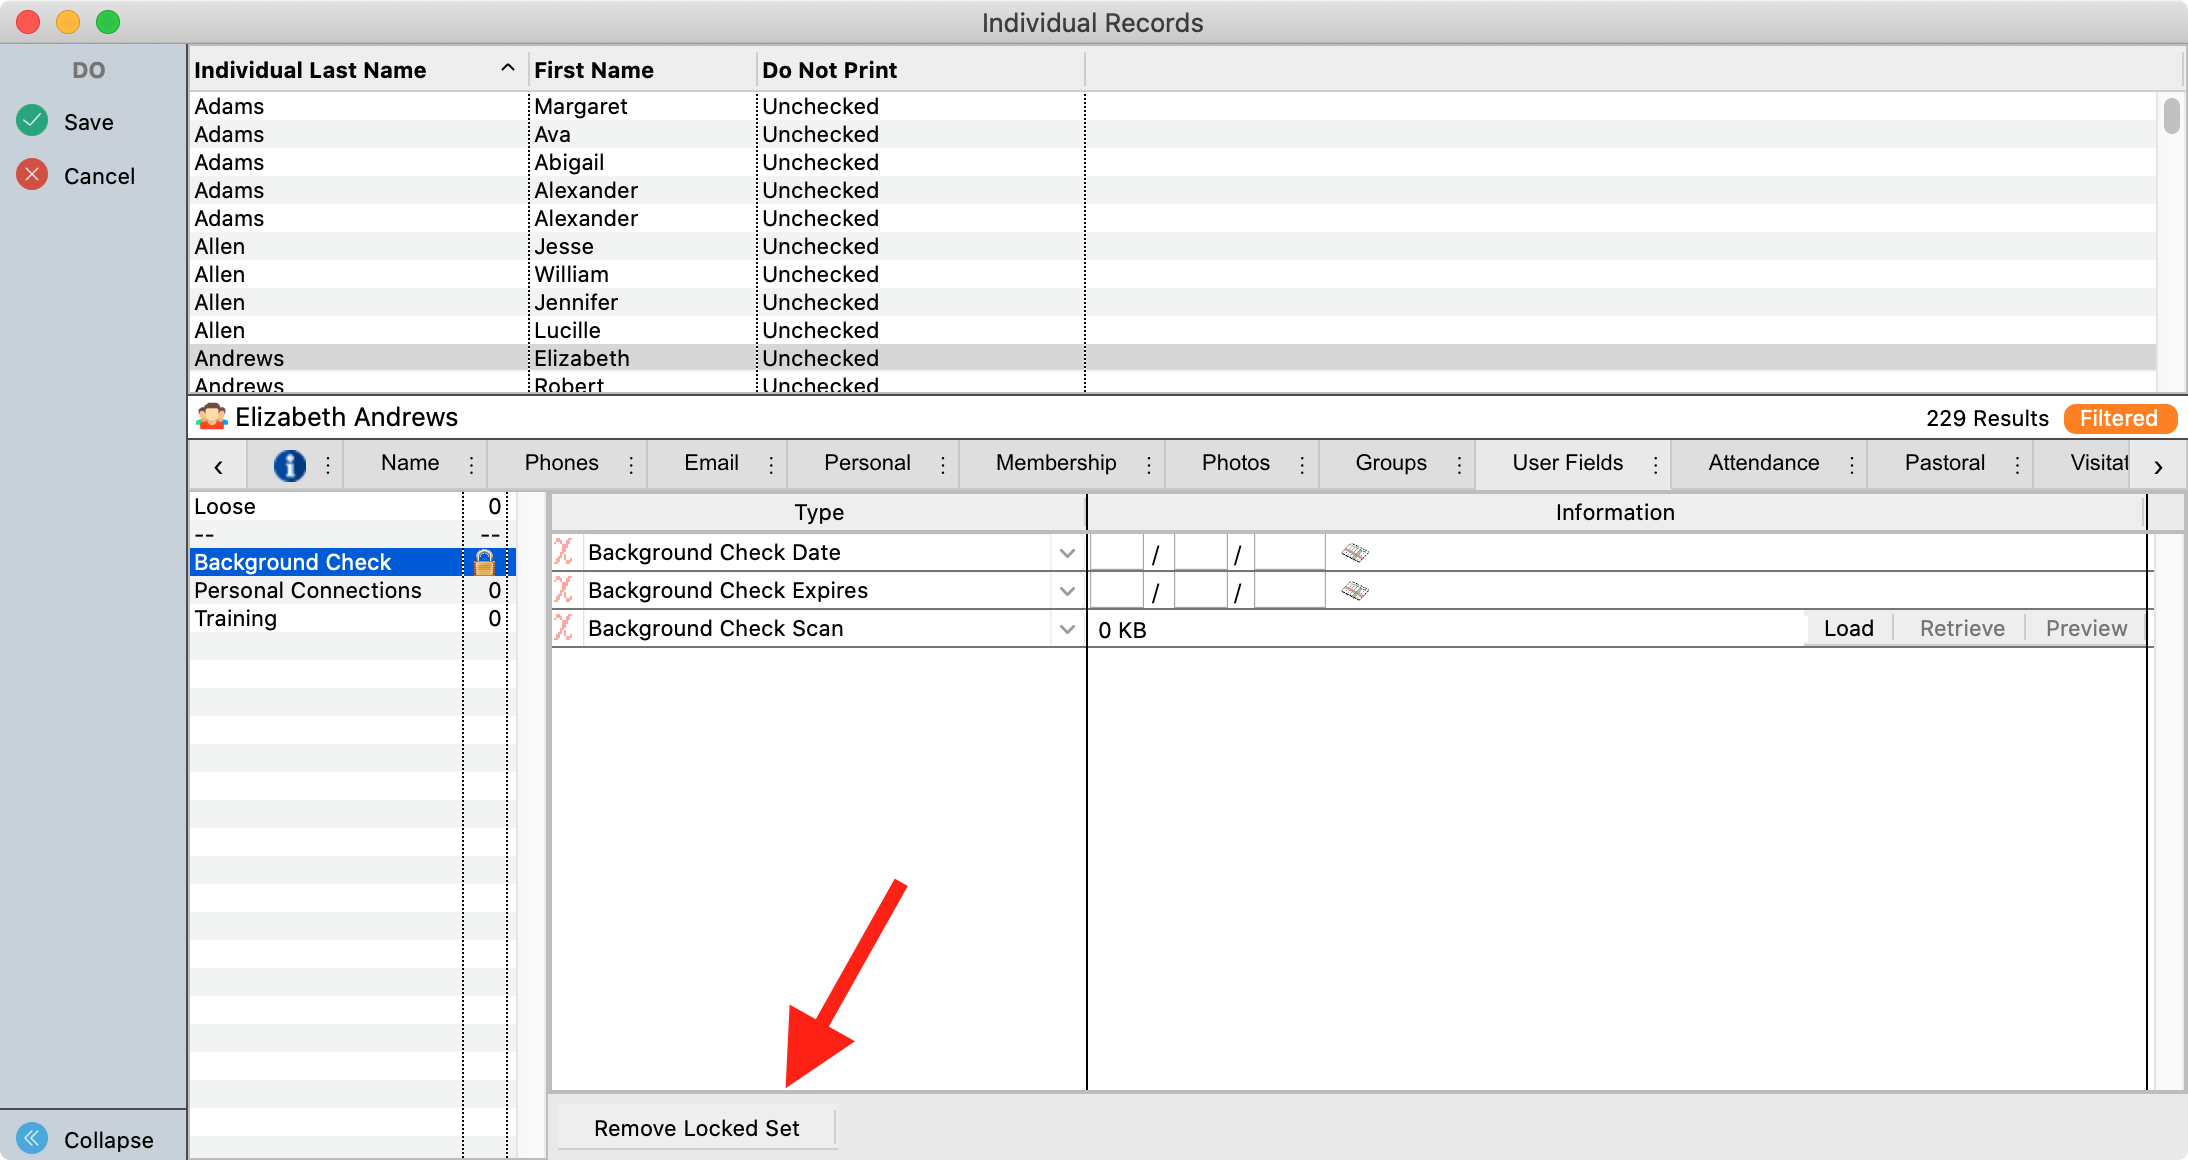Clear the Background Check Date with eraser icon
This screenshot has height=1160, width=2188.
tap(1354, 552)
